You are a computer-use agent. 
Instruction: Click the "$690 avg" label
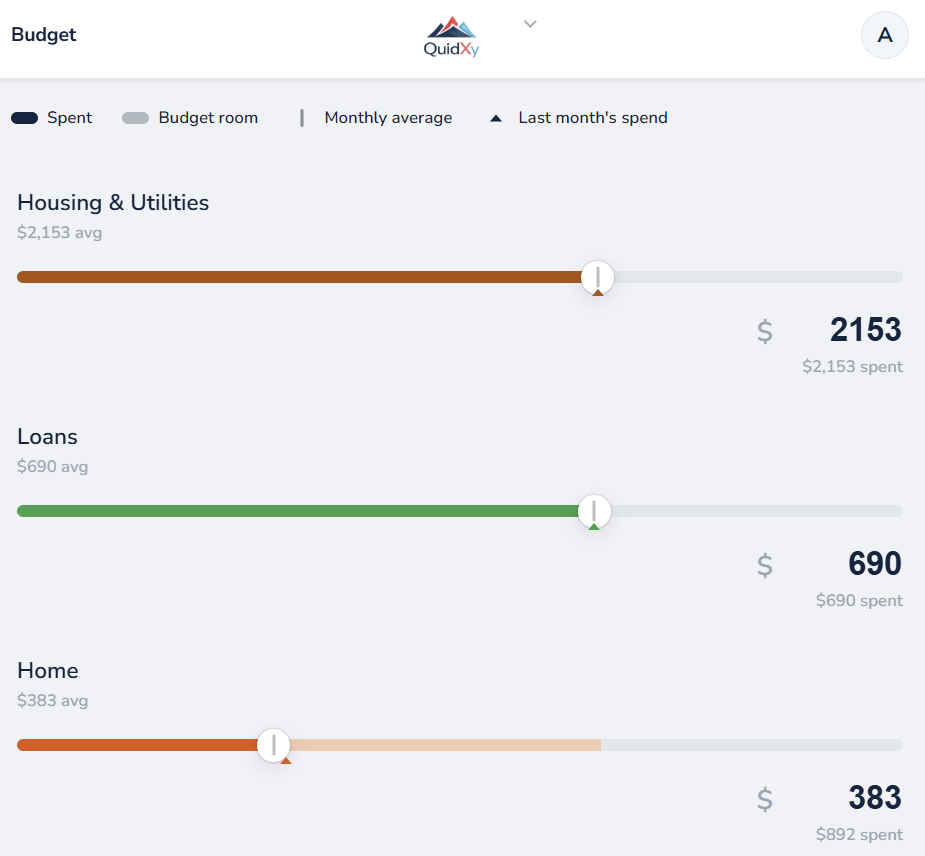coord(53,467)
